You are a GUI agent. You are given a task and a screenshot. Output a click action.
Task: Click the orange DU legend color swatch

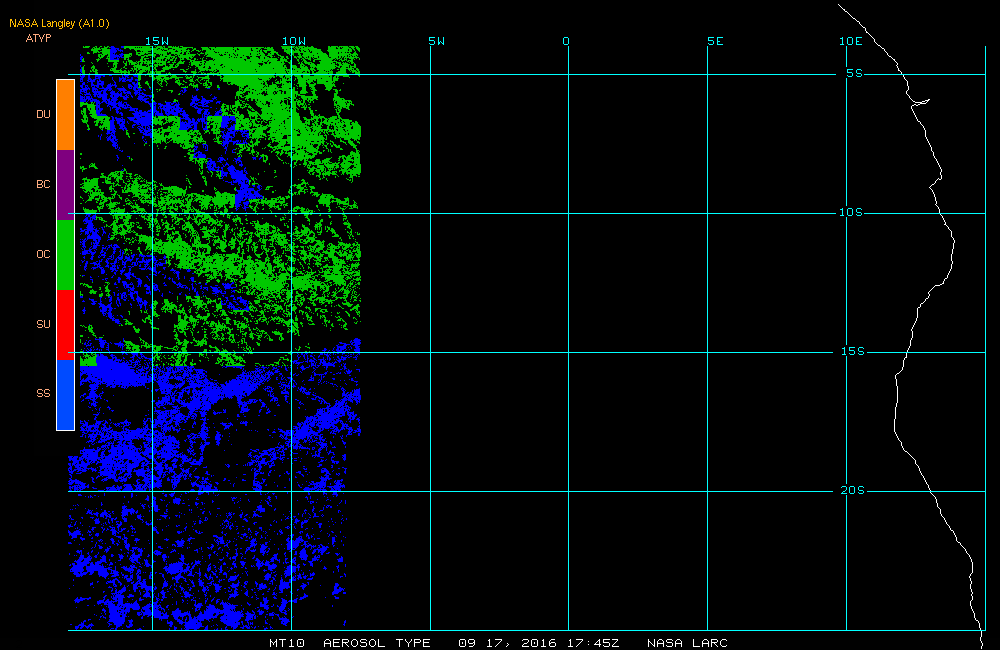pyautogui.click(x=66, y=115)
